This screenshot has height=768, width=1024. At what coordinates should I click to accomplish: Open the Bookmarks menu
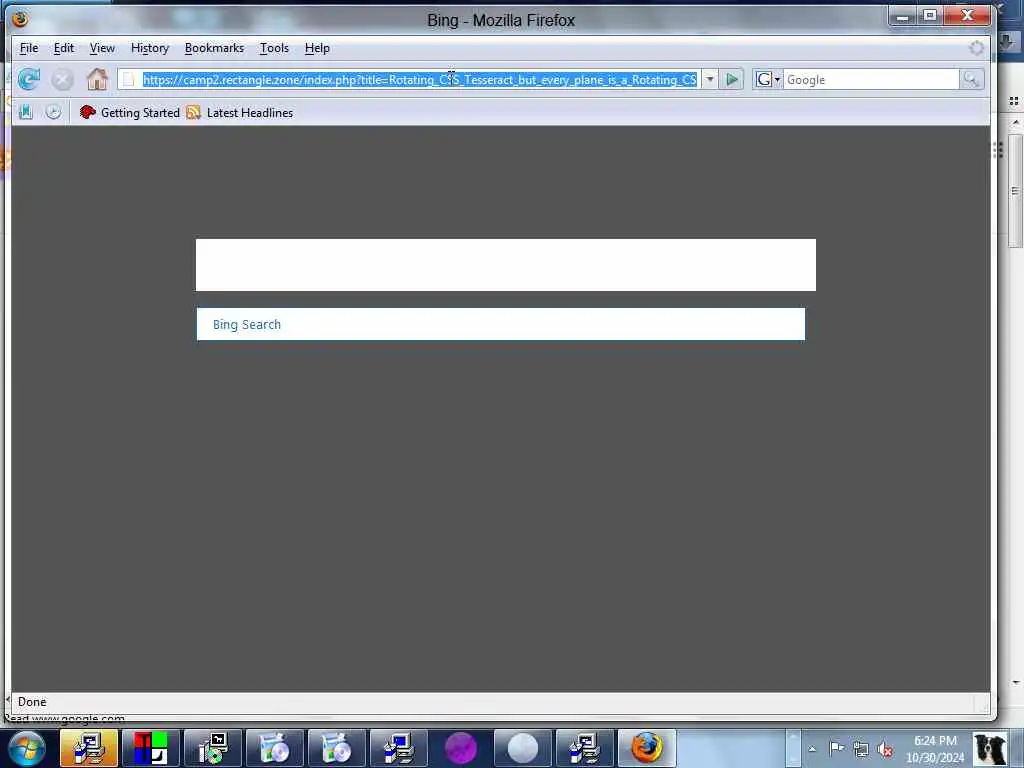pos(214,48)
